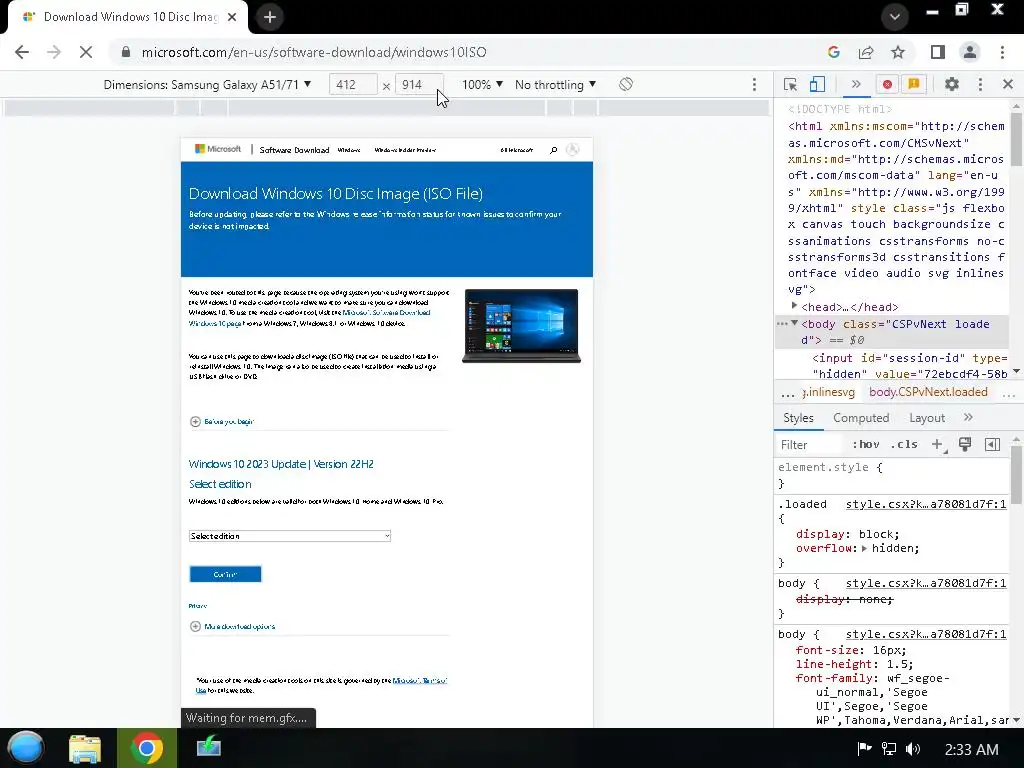Stop loading the page
The width and height of the screenshot is (1024, 768).
(x=86, y=52)
